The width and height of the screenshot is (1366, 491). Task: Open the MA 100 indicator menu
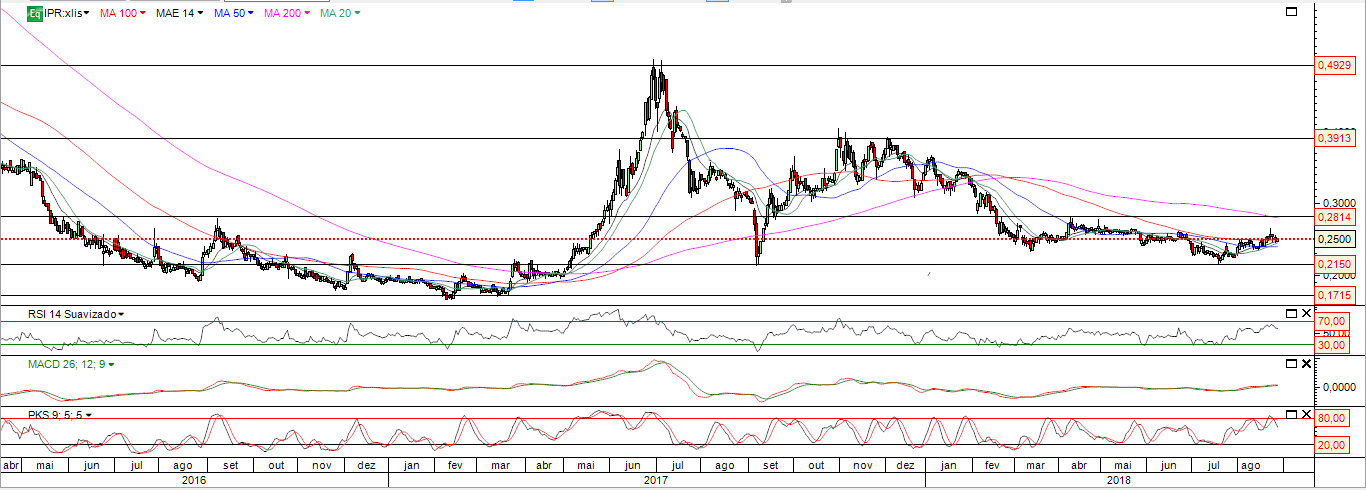(123, 13)
